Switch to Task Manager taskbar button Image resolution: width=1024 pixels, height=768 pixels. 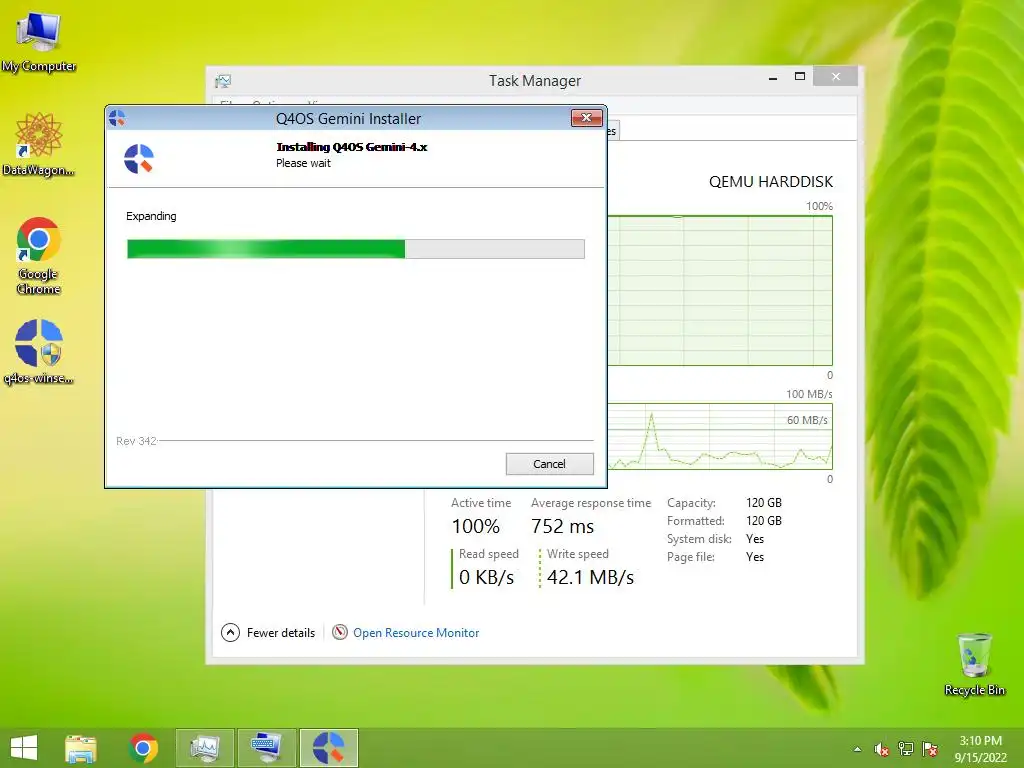pyautogui.click(x=204, y=748)
